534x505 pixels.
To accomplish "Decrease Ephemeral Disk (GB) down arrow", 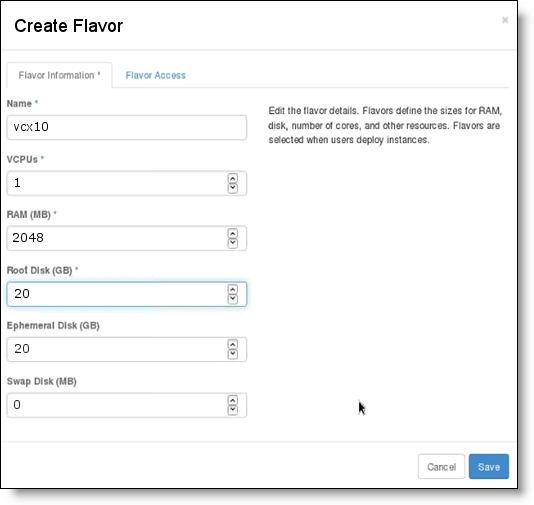I will (233, 354).
